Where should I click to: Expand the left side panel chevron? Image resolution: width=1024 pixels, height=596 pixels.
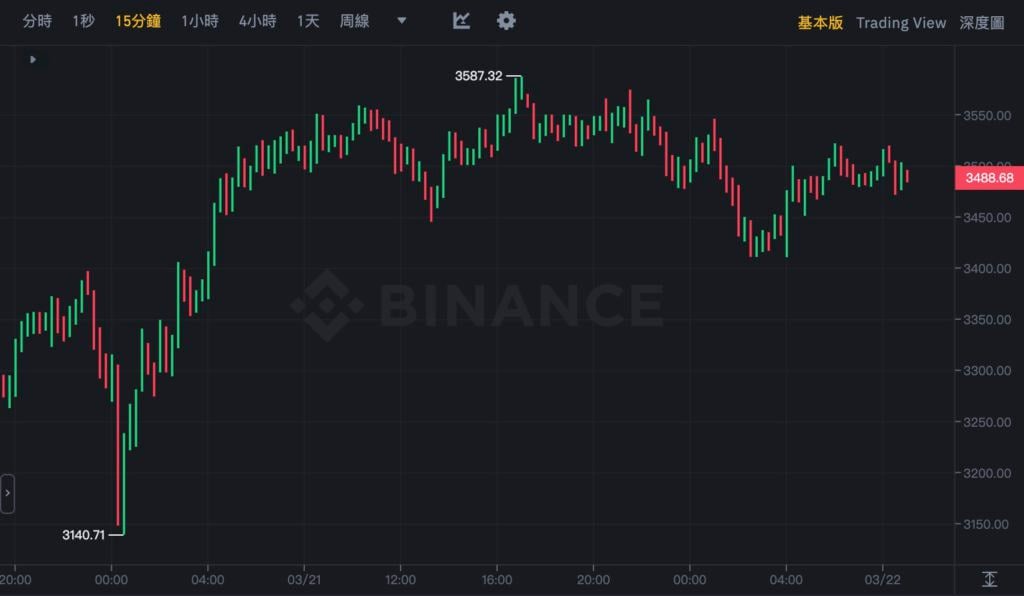pyautogui.click(x=7, y=493)
